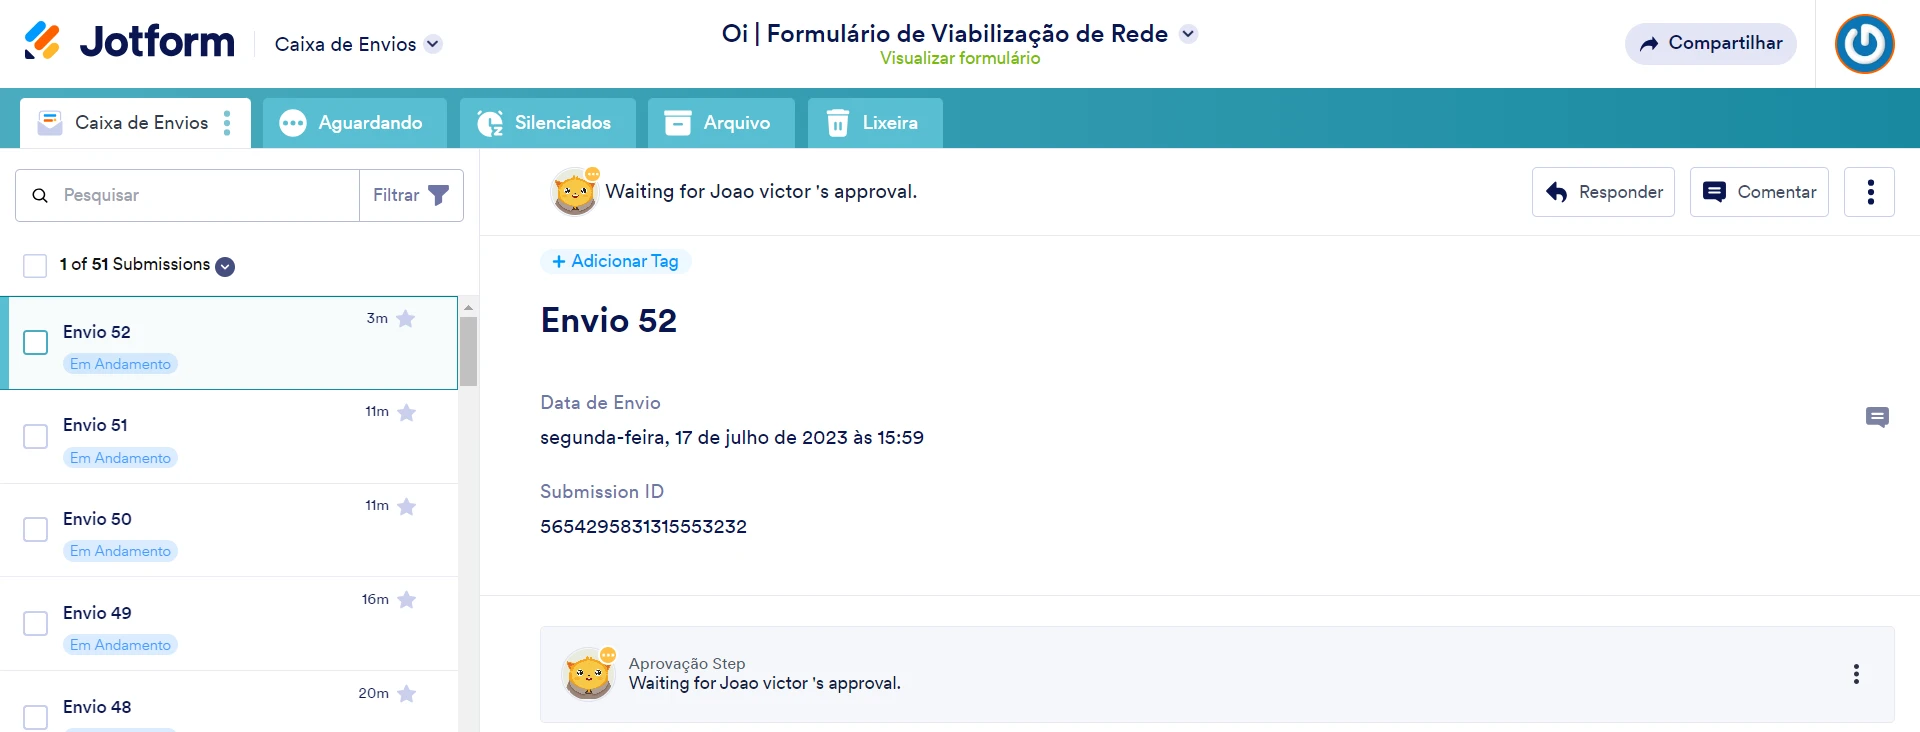Select all submissions checkbox
The width and height of the screenshot is (1920, 732).
(35, 266)
